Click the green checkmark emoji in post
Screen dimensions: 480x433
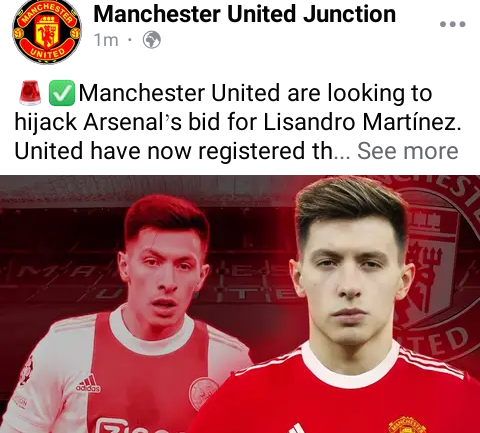pyautogui.click(x=62, y=93)
